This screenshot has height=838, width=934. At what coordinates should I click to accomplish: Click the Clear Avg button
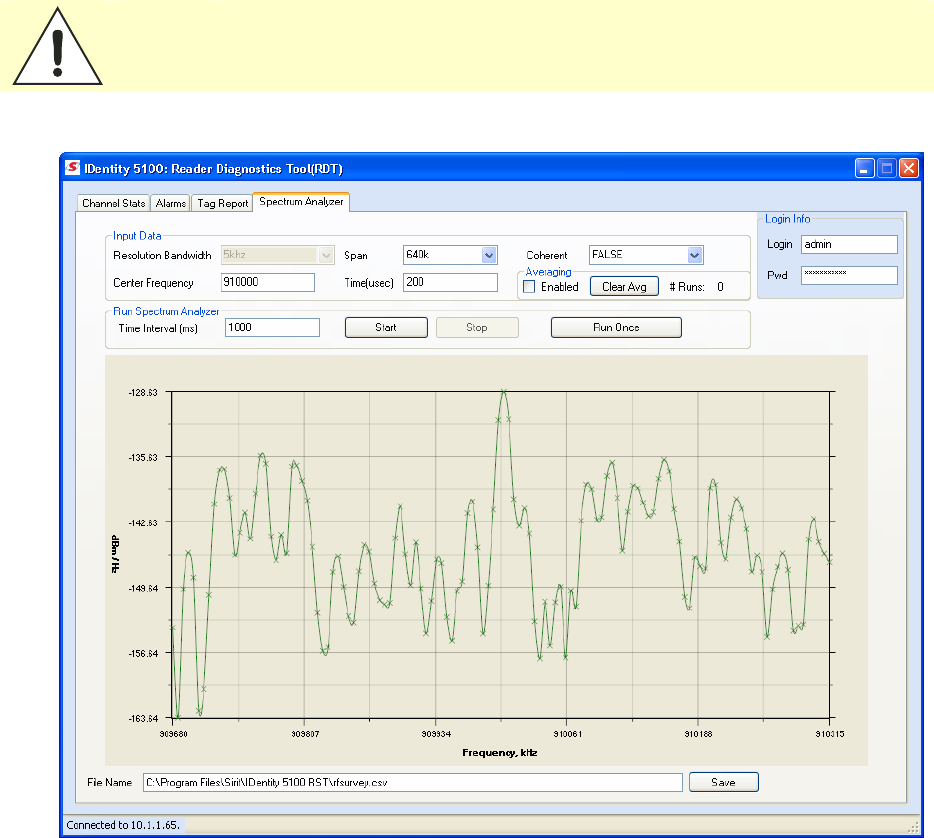[624, 286]
